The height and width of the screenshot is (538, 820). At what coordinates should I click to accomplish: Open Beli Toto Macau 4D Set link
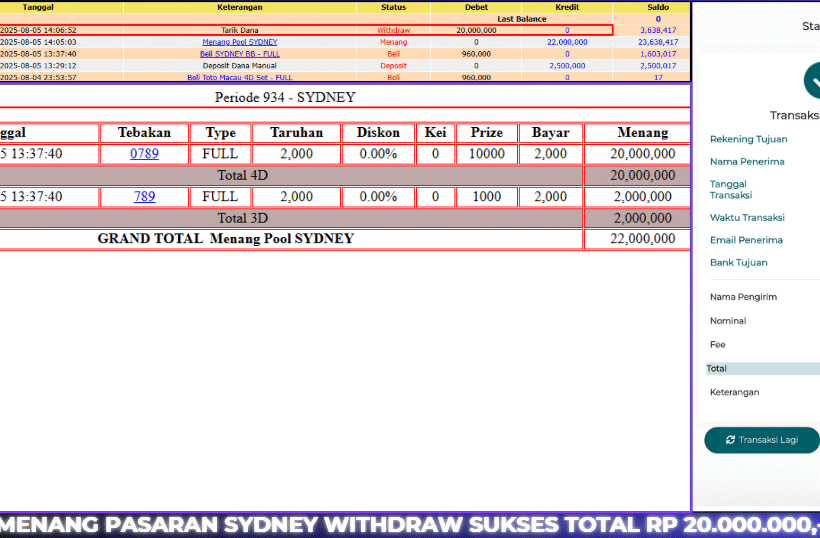pyautogui.click(x=239, y=77)
